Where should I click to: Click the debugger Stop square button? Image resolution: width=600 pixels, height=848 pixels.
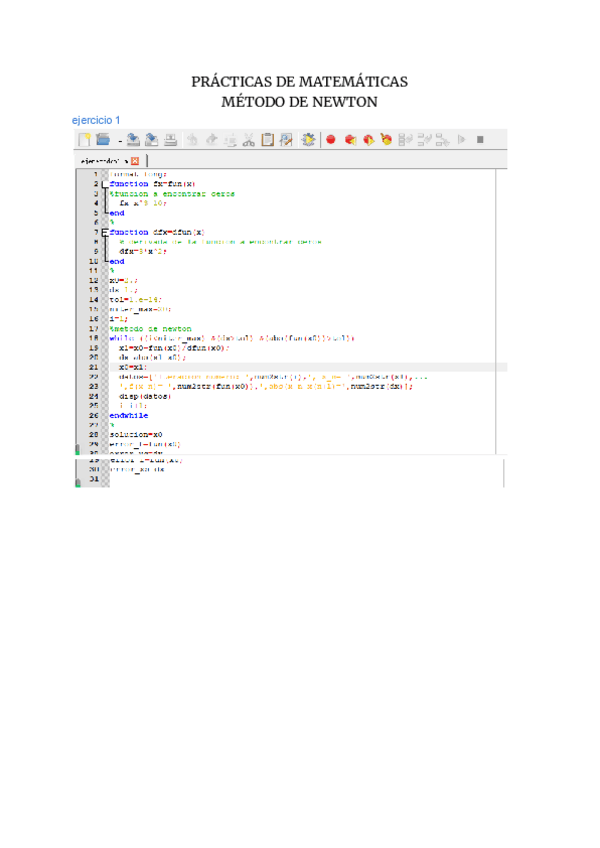pos(480,140)
